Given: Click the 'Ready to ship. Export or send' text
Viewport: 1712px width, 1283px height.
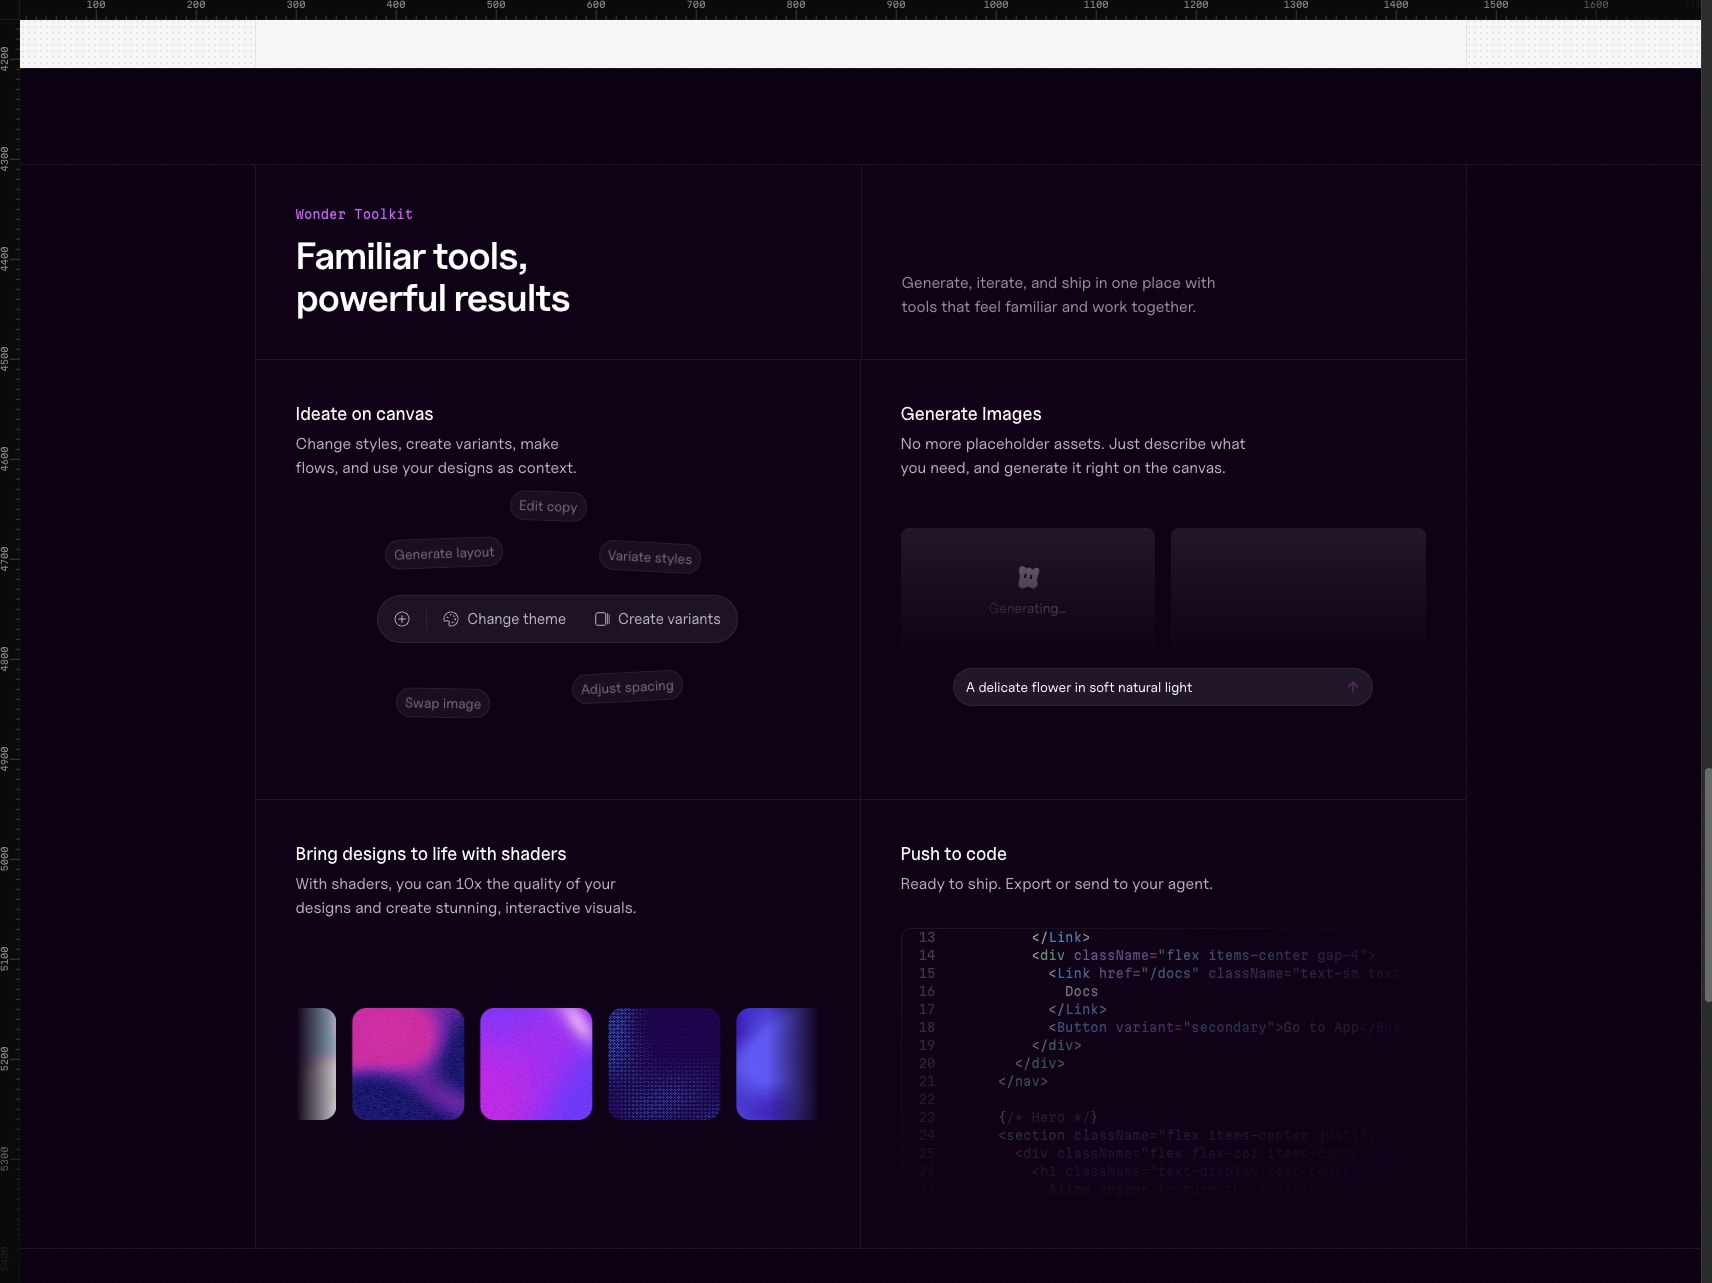Looking at the screenshot, I should (1056, 884).
